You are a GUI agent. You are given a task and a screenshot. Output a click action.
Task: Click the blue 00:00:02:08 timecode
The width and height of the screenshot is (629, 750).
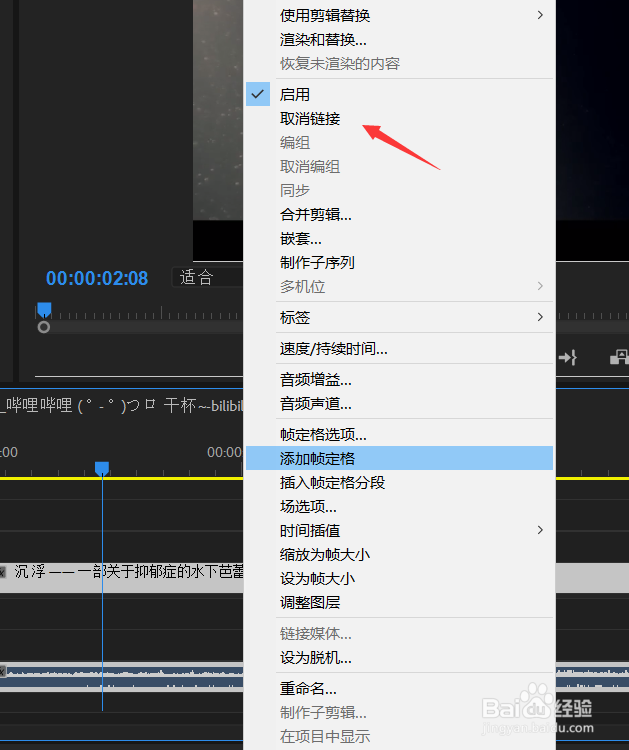tap(97, 278)
